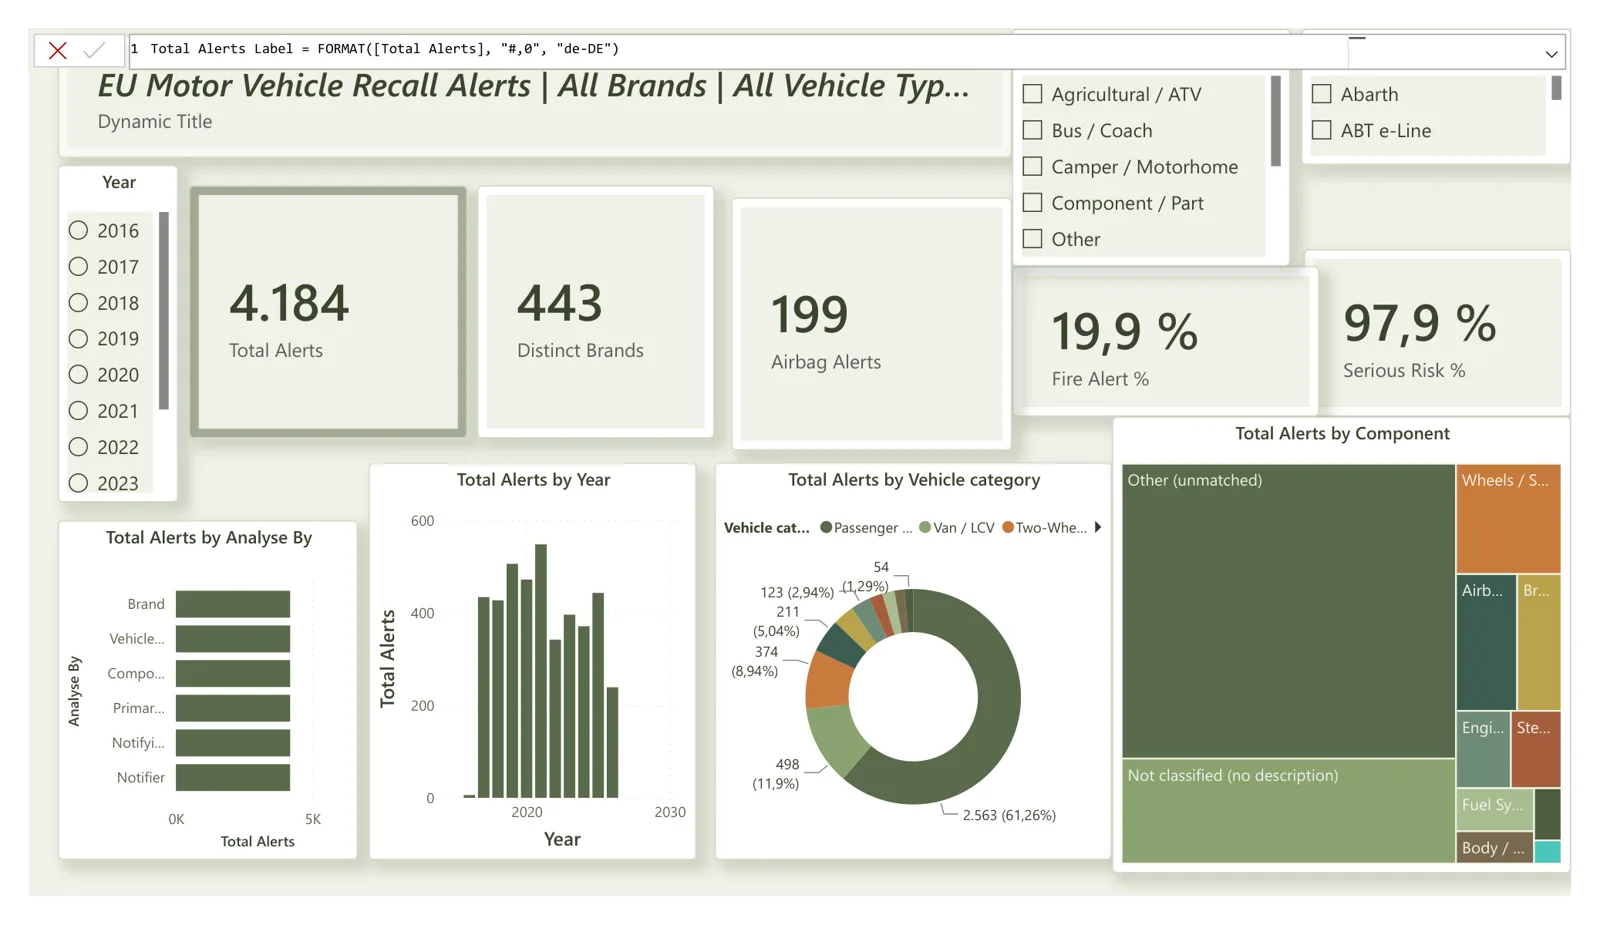The image size is (1600, 925).
Task: Check the Camper / Motorhome checkbox
Action: click(x=1033, y=166)
